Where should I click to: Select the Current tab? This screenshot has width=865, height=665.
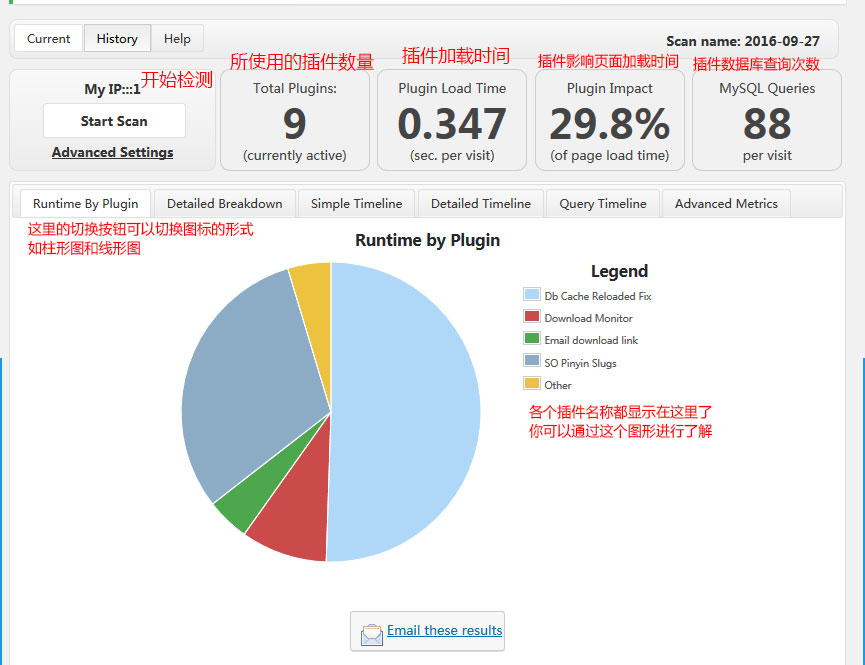(47, 39)
